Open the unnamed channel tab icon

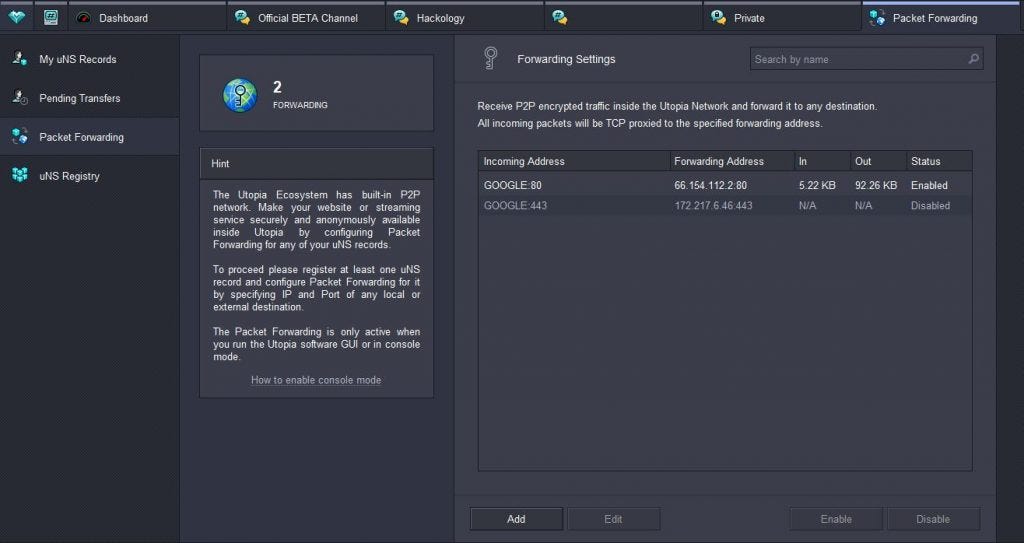(x=560, y=18)
